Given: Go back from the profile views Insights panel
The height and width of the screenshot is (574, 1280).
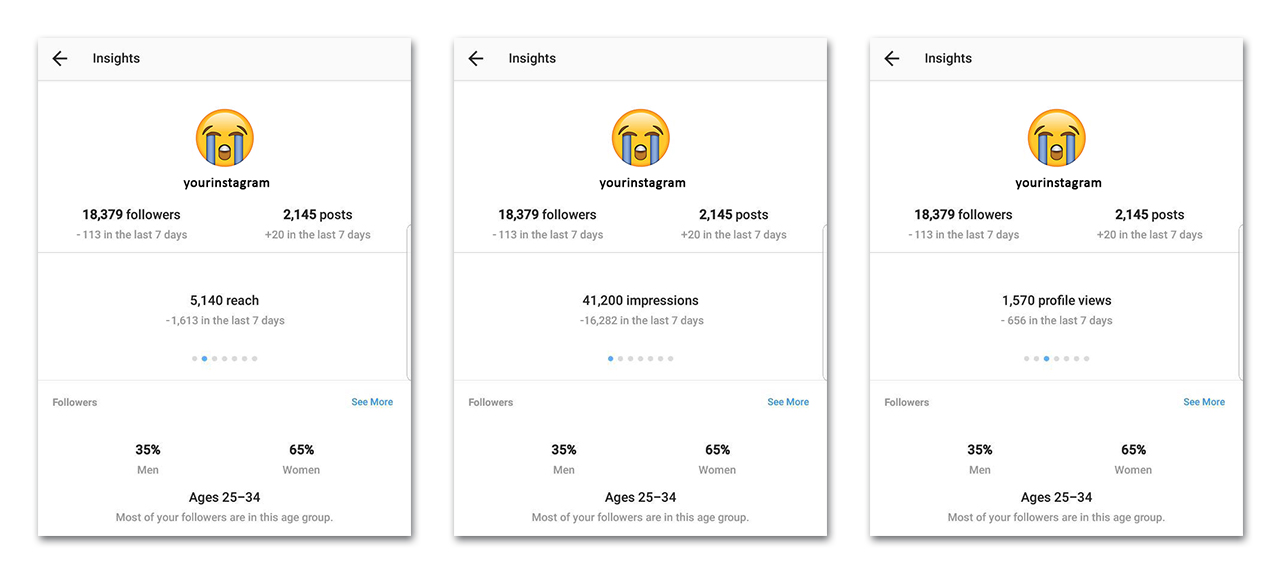Looking at the screenshot, I should pos(892,59).
